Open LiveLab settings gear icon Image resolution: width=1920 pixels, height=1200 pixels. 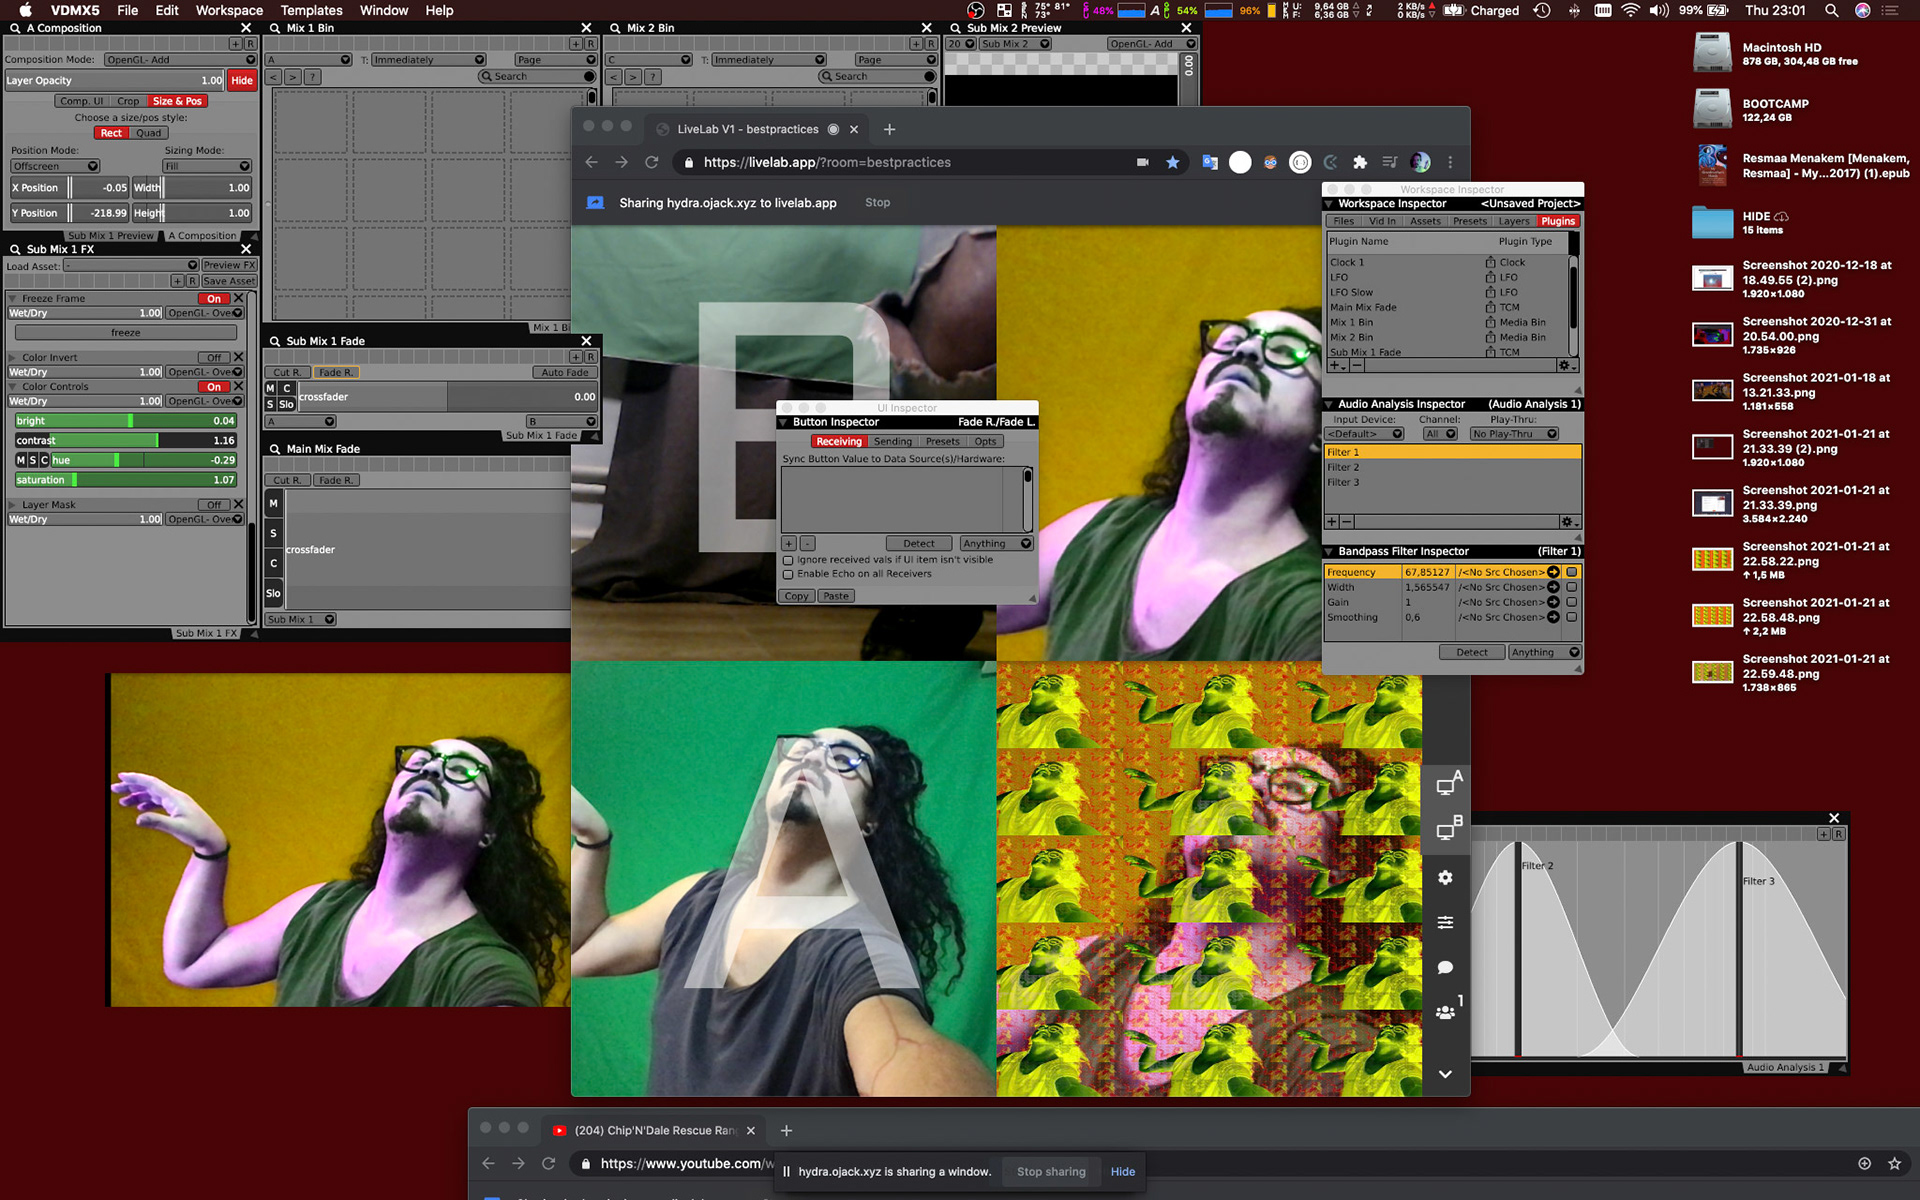coord(1445,877)
